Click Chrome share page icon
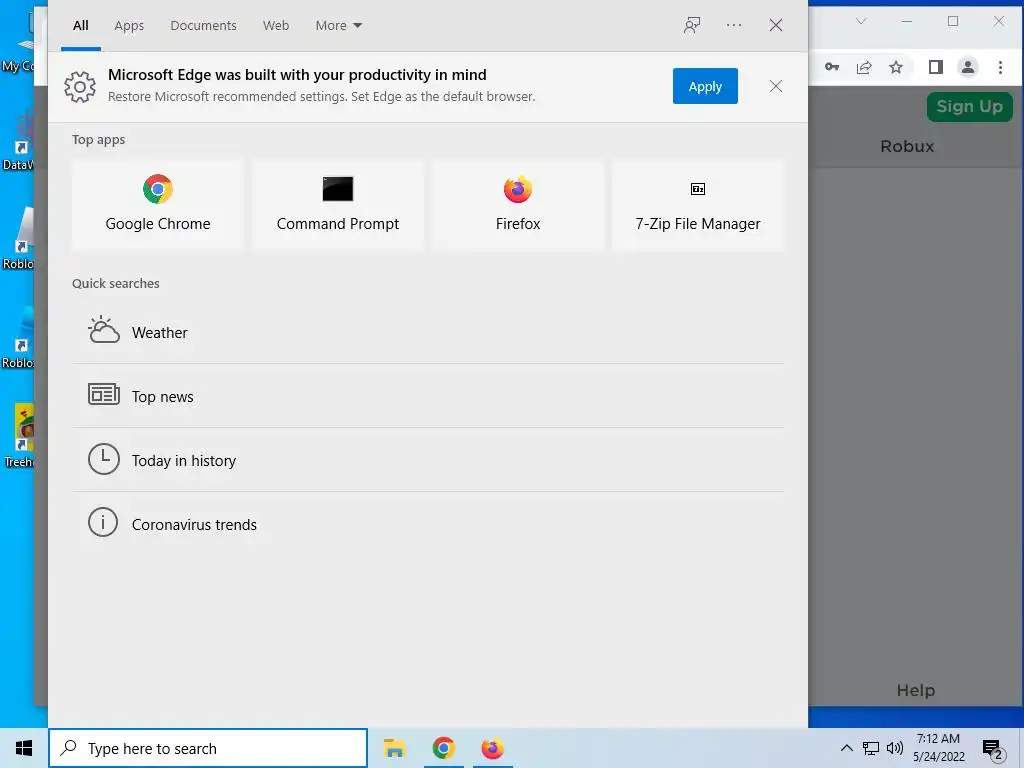The width and height of the screenshot is (1024, 768). pyautogui.click(x=864, y=67)
